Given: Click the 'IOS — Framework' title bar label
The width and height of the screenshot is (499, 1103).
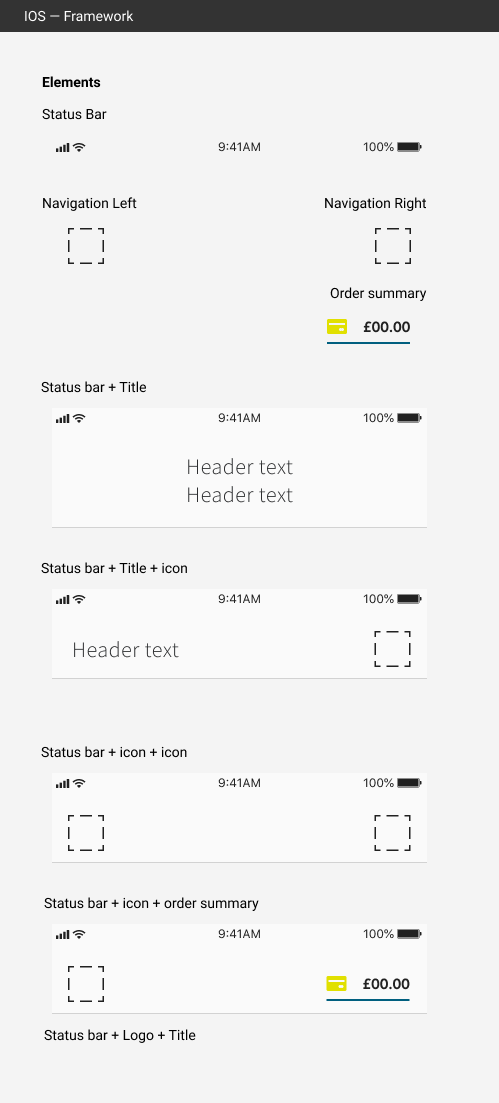Looking at the screenshot, I should click(78, 15).
